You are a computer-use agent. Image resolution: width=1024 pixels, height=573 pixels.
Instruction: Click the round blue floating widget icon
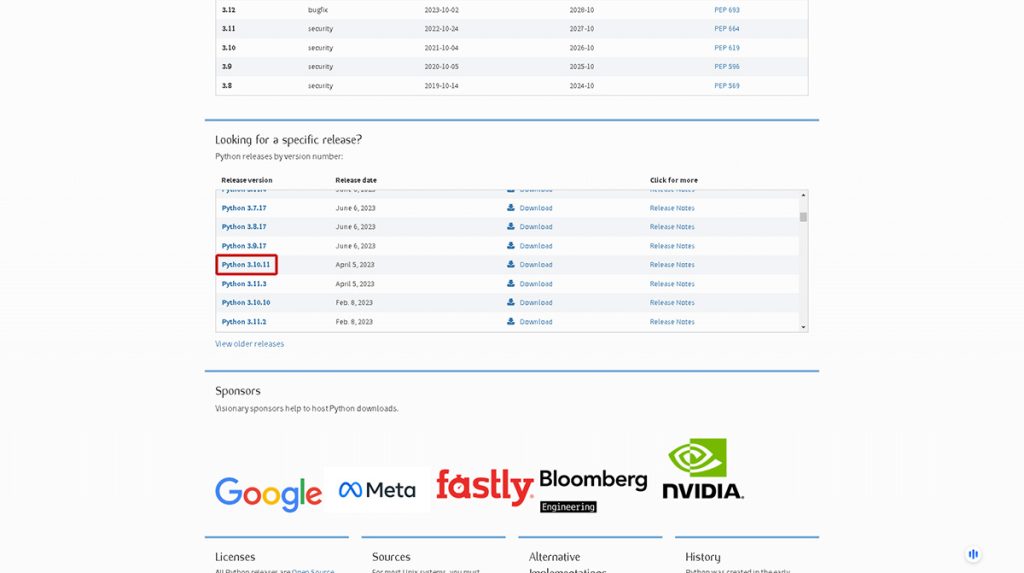pos(973,554)
